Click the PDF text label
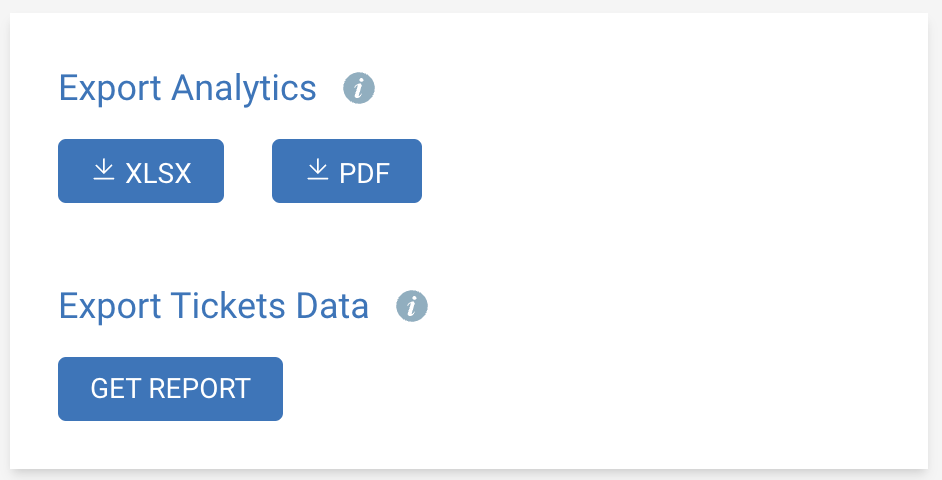This screenshot has height=480, width=942. point(365,174)
